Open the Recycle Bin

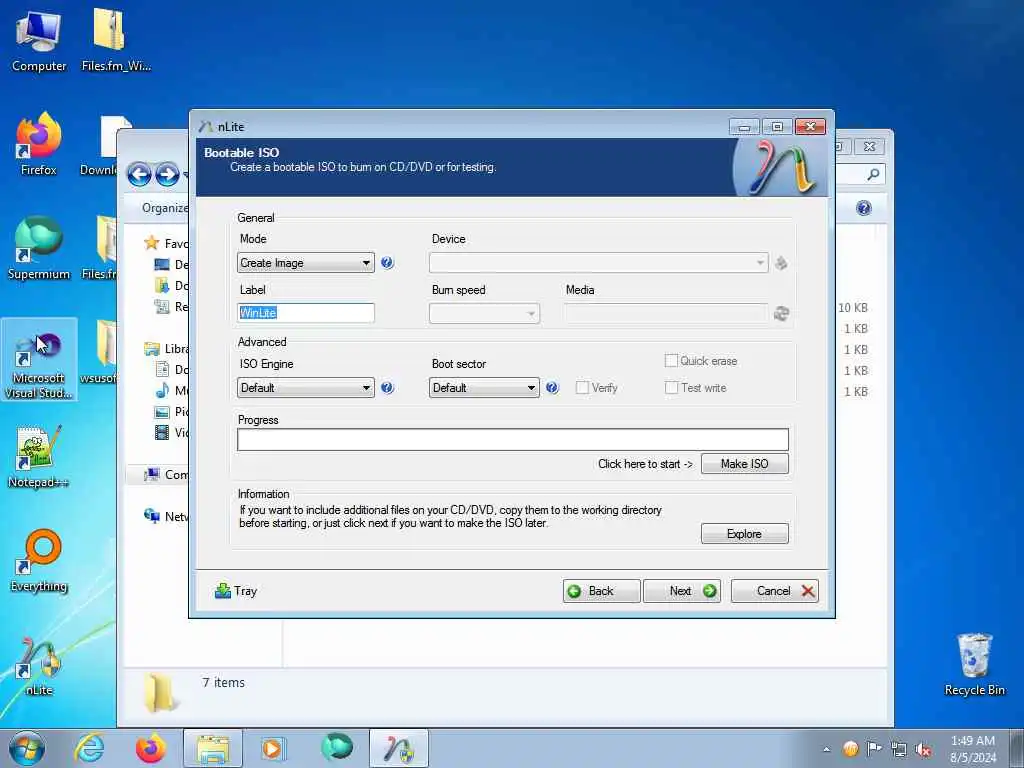click(x=974, y=665)
